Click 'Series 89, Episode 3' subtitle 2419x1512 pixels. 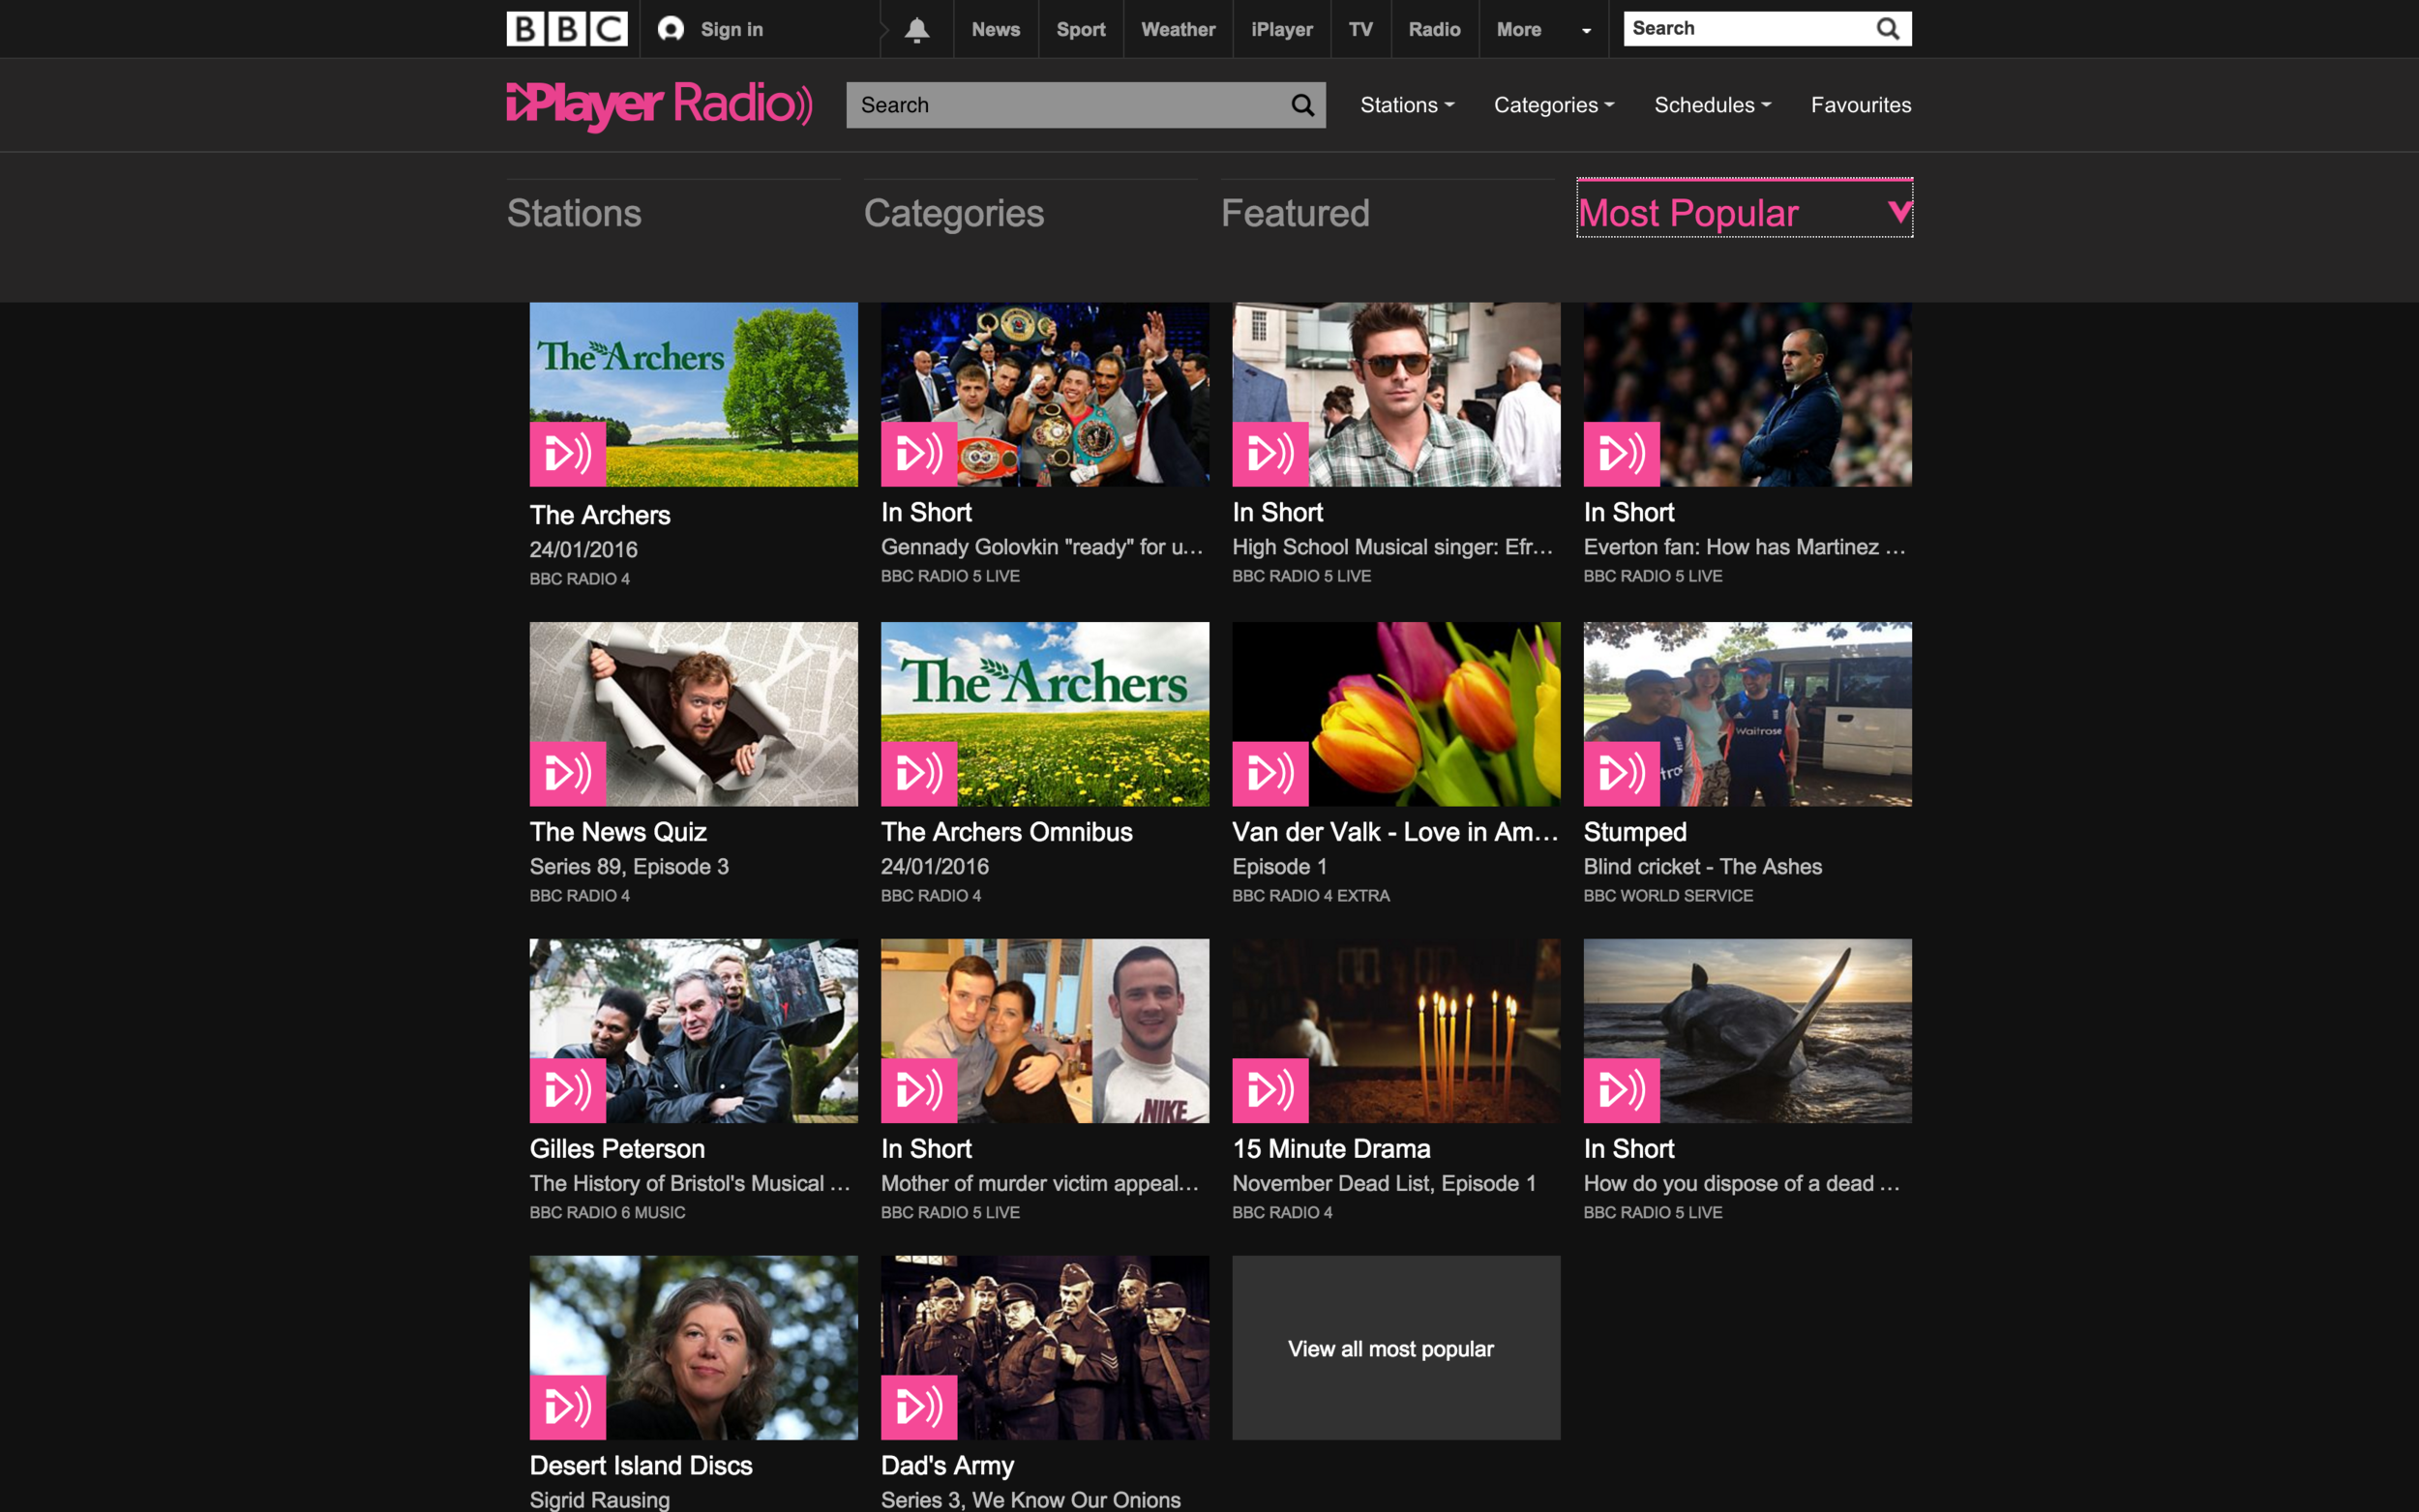(x=629, y=866)
